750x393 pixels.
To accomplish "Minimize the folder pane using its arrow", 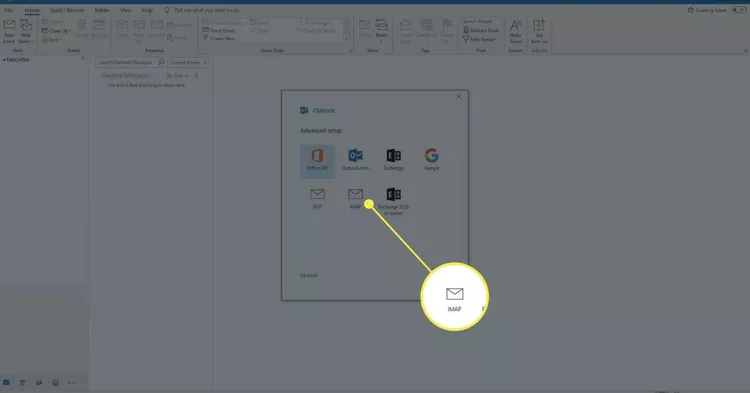I will pos(83,58).
